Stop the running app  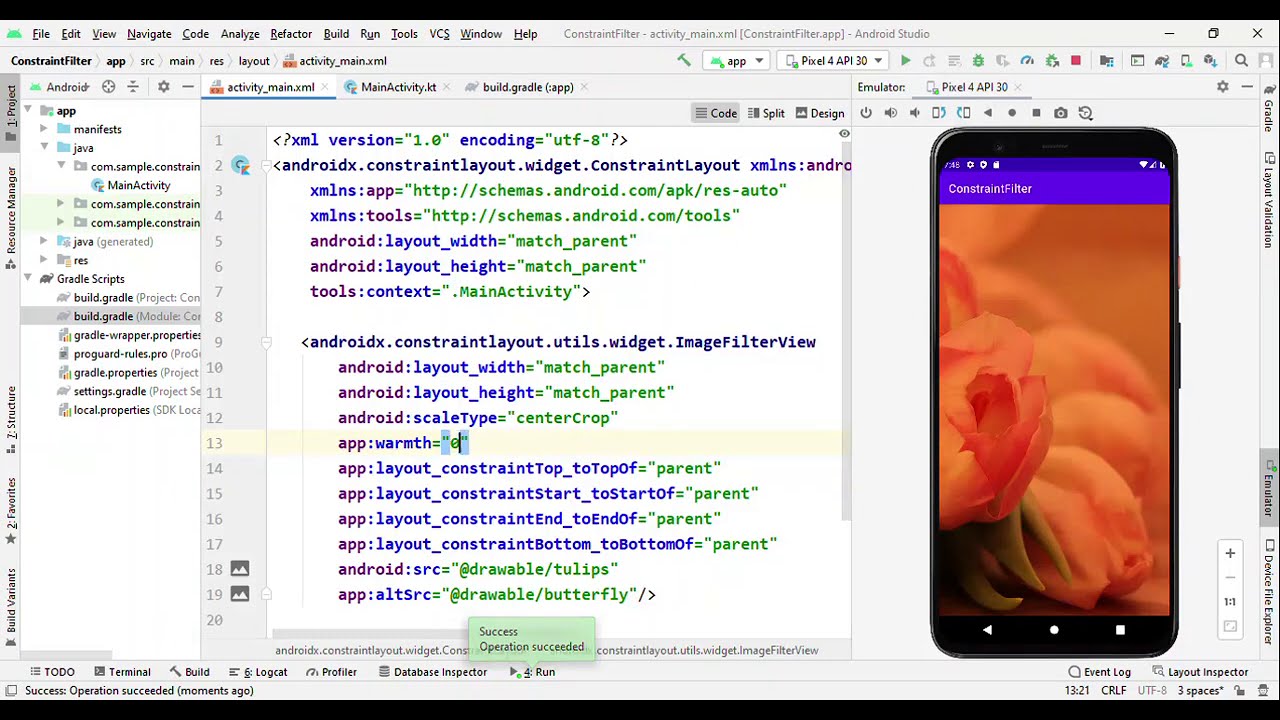[1076, 61]
